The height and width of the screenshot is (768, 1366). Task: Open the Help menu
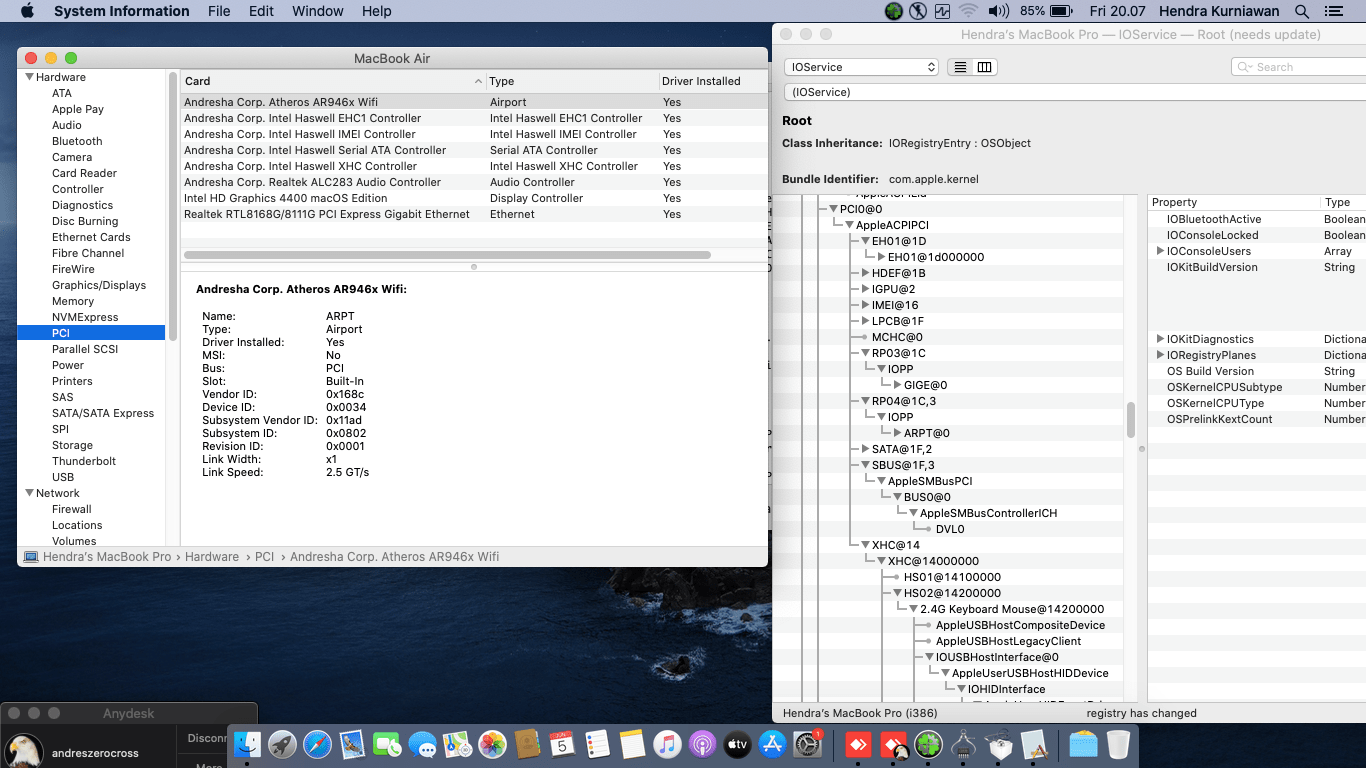coord(376,11)
